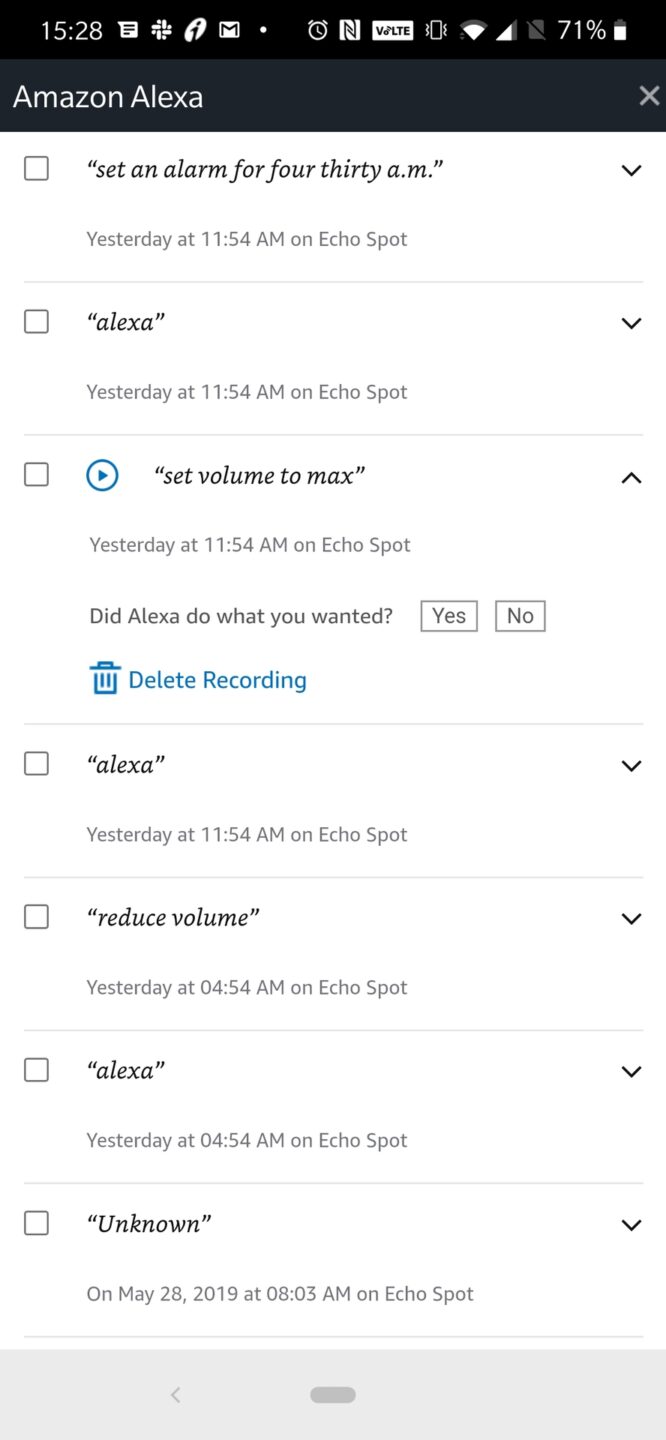This screenshot has height=1440, width=666.
Task: Click No for the Alexa feedback question
Action: pos(519,615)
